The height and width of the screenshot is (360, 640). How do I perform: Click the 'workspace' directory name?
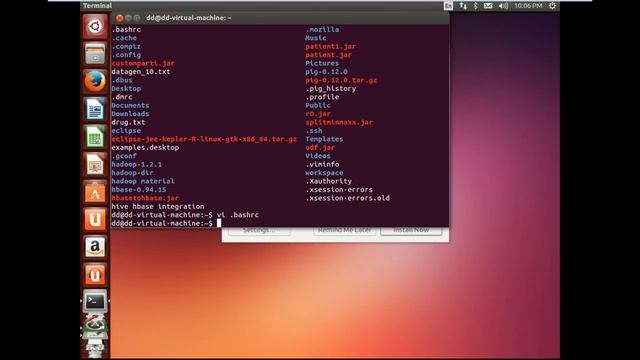click(324, 173)
